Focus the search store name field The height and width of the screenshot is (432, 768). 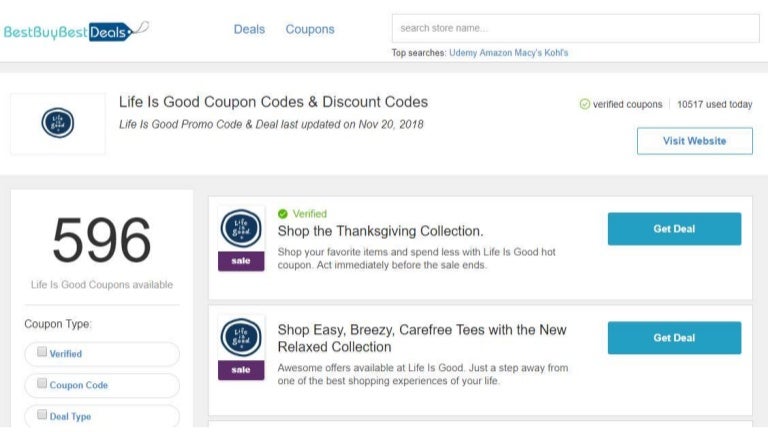point(576,28)
